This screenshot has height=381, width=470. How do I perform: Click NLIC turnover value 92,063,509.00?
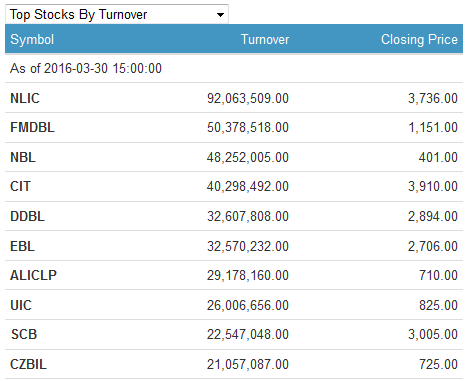coord(248,98)
